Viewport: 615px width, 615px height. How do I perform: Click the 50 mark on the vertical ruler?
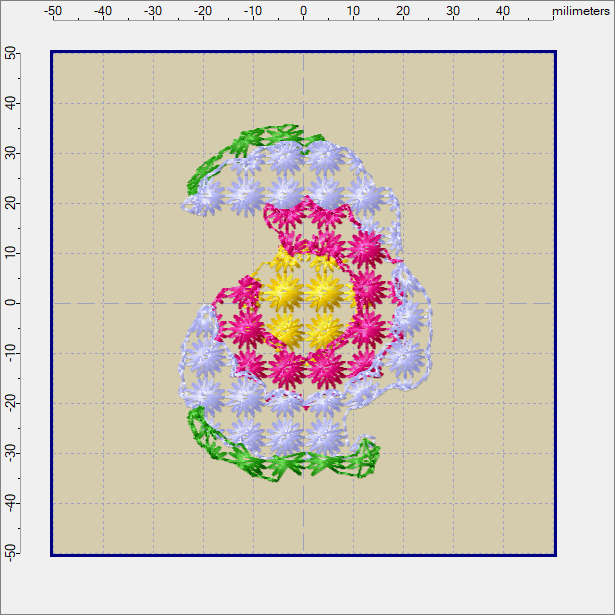(x=9, y=53)
